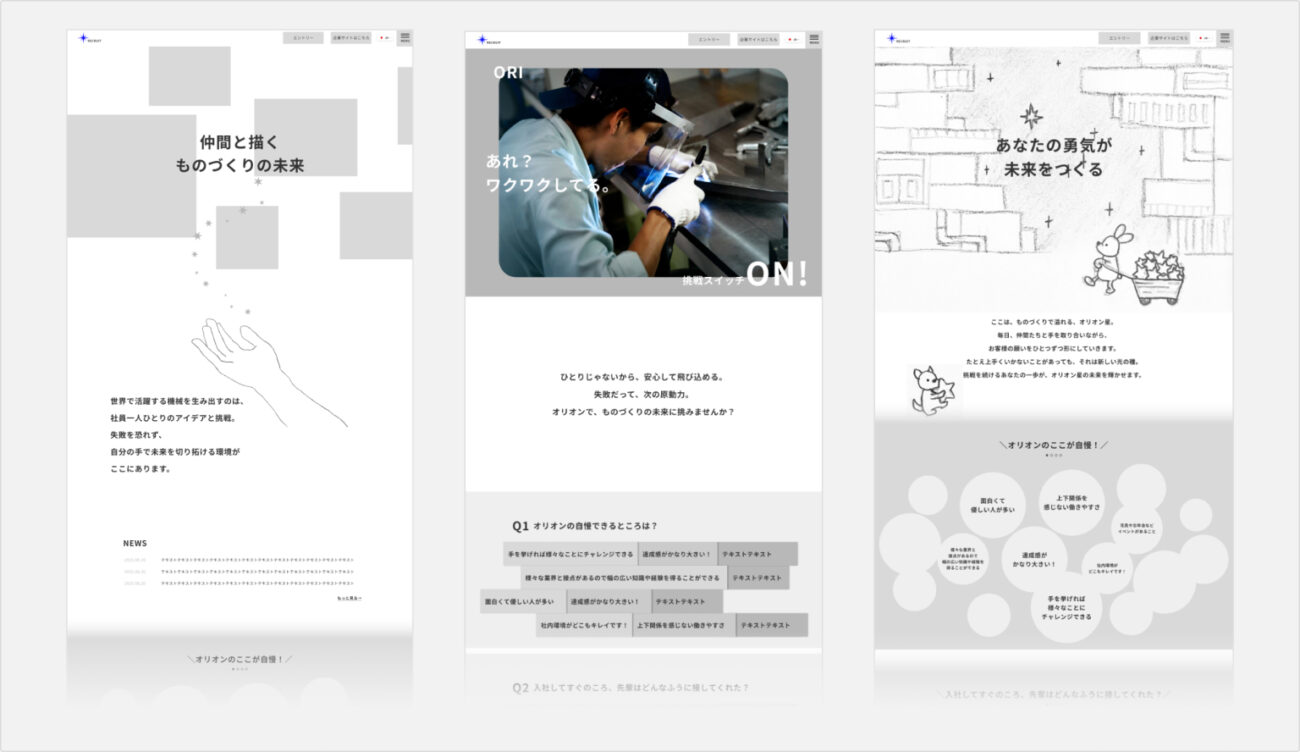Click welder hero photo in middle mockup
Viewport: 1300px width, 752px height.
pyautogui.click(x=642, y=172)
